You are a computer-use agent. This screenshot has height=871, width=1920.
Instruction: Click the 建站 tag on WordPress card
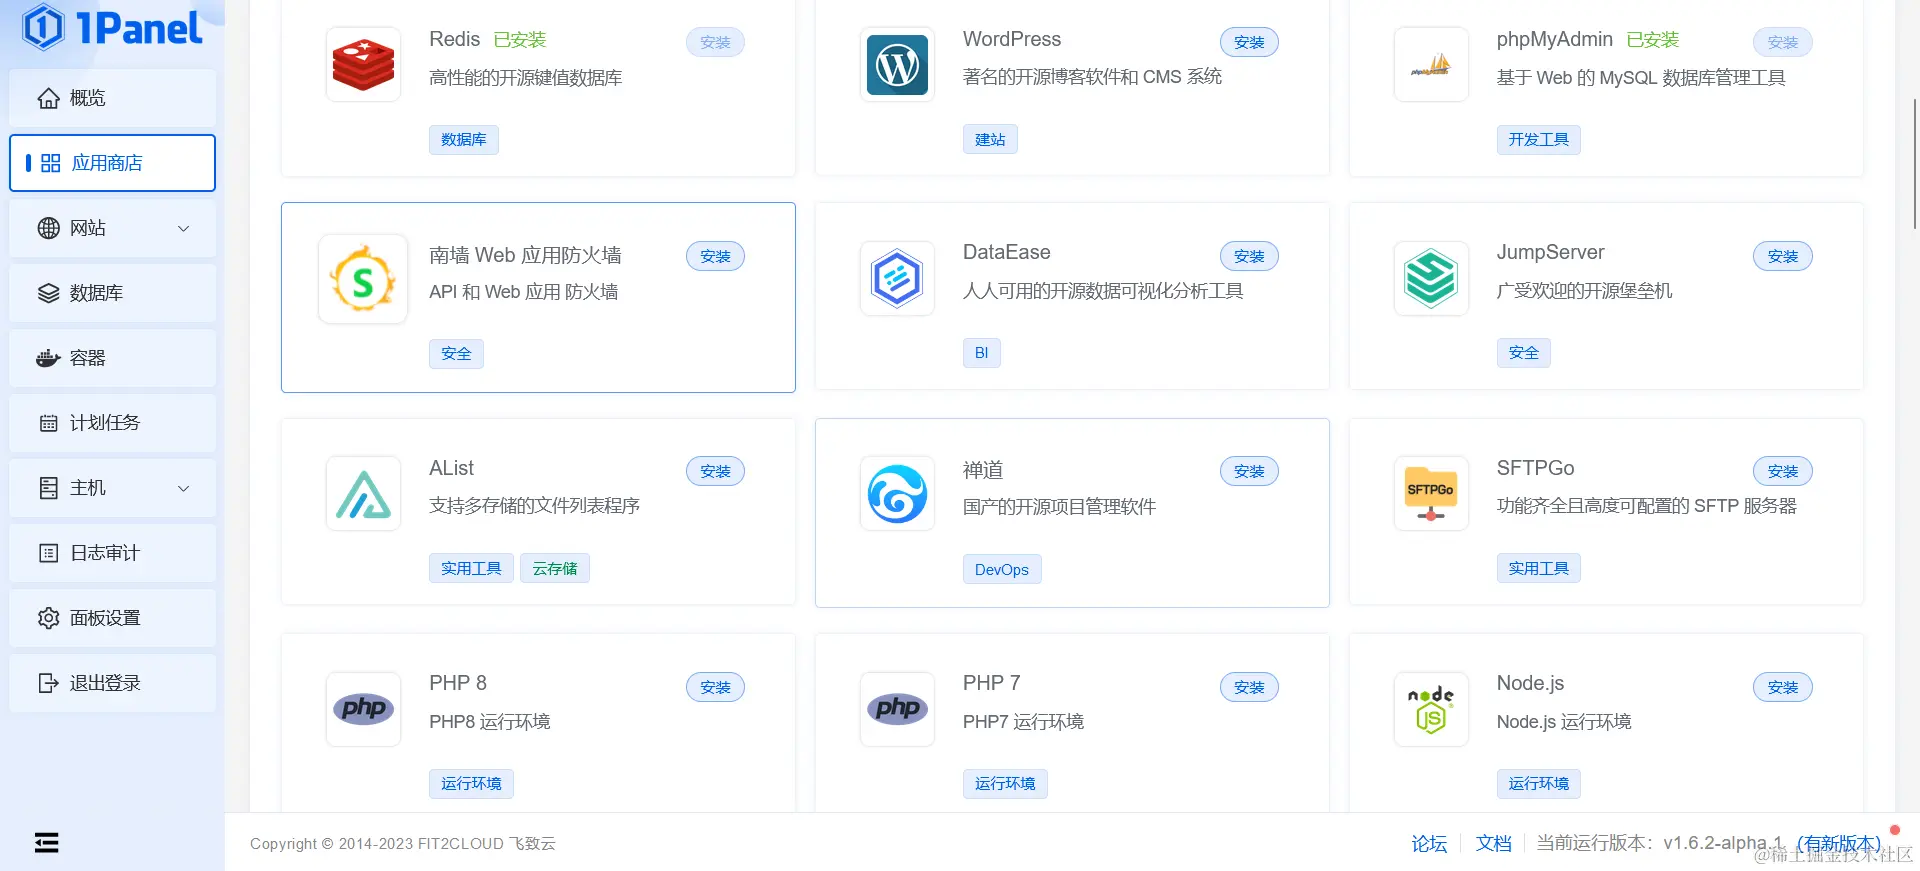[990, 139]
